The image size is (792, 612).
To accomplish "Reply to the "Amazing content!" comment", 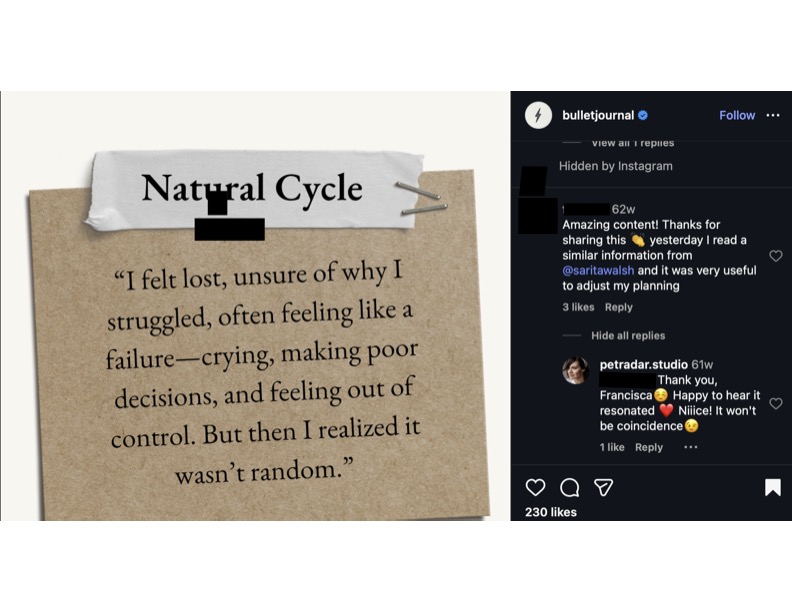I will pyautogui.click(x=618, y=307).
